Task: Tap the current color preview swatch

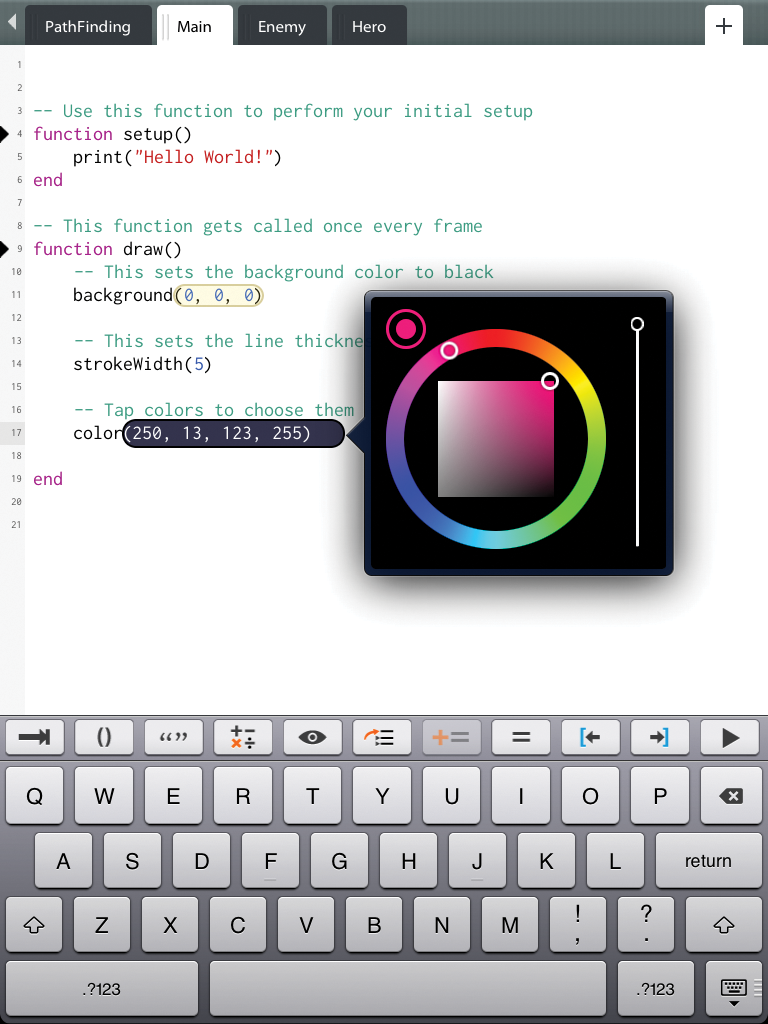Action: click(x=406, y=328)
